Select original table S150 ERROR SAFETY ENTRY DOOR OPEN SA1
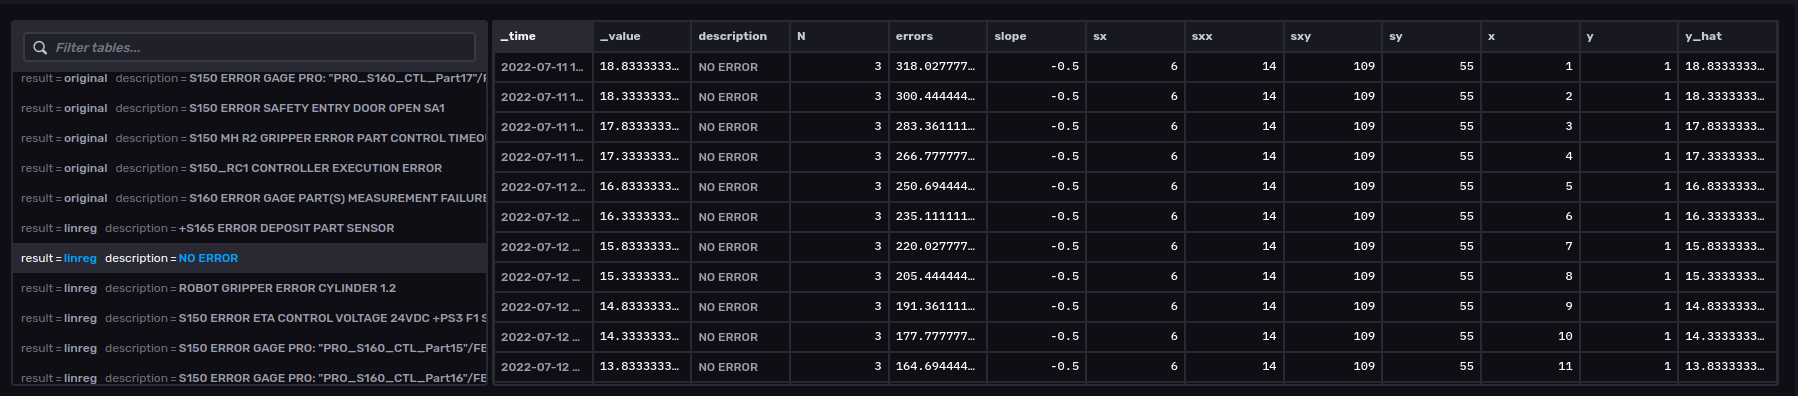This screenshot has height=396, width=1798. (x=249, y=108)
